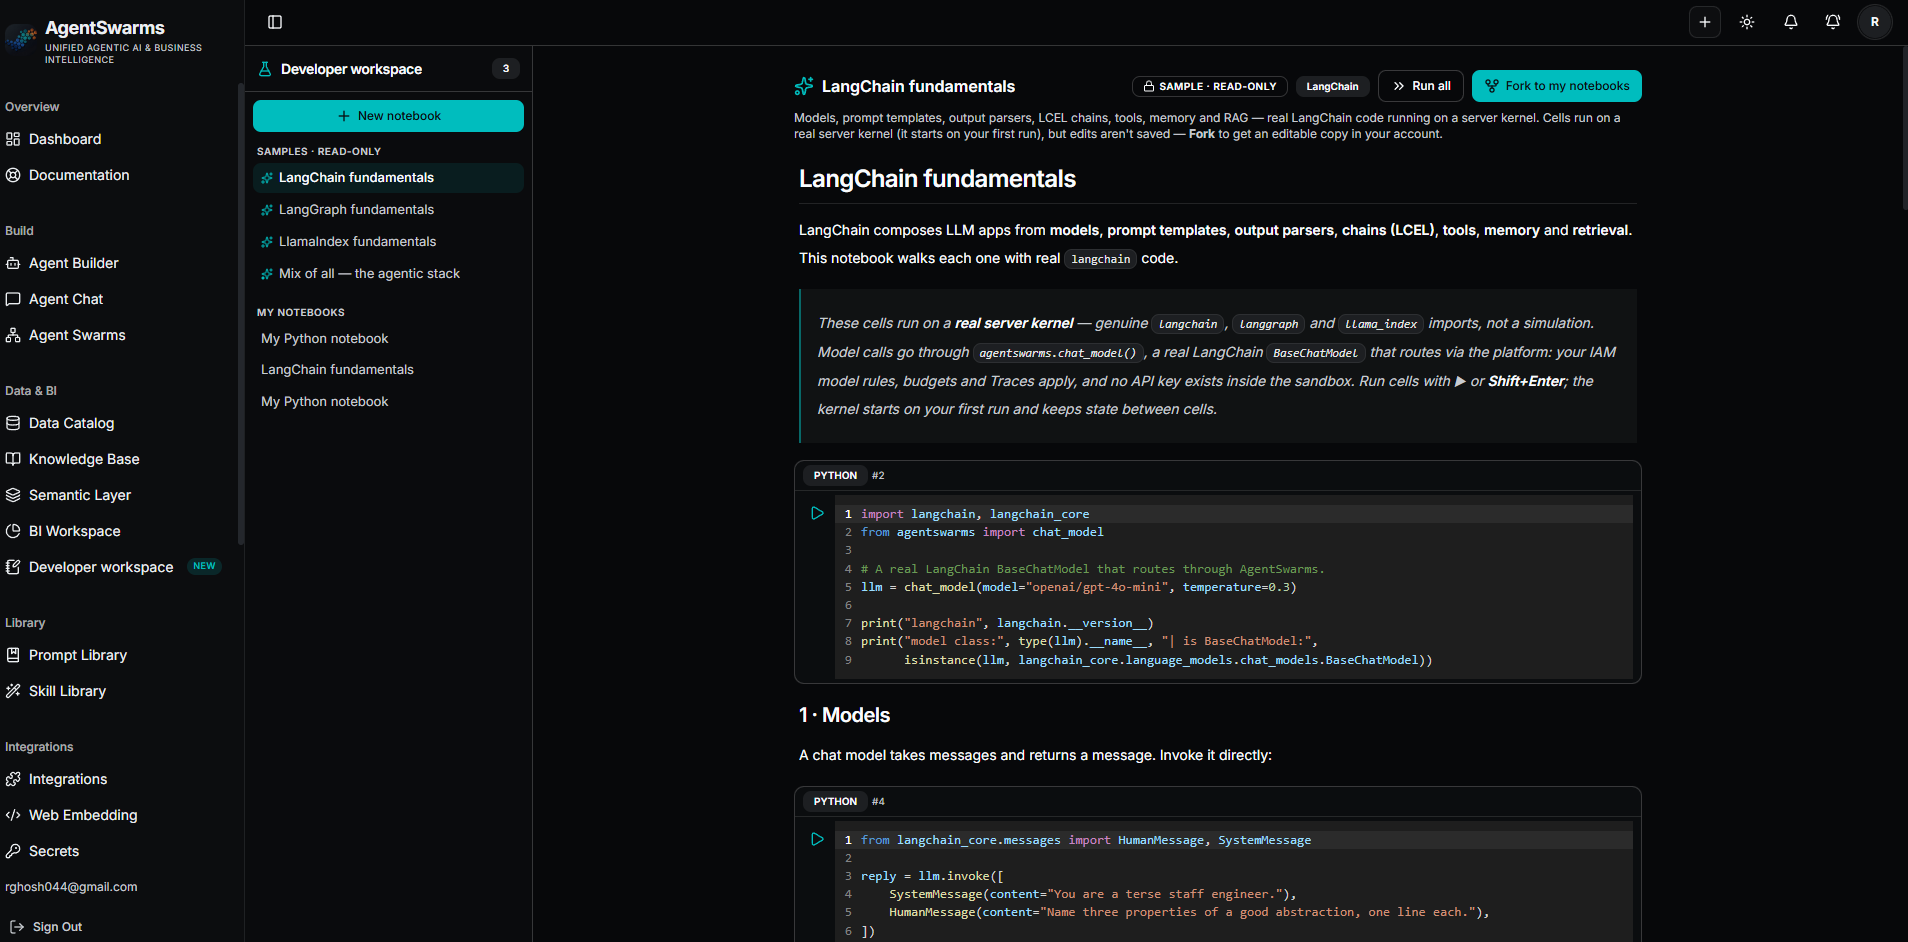Viewport: 1908px width, 942px height.
Task: Click the Data Catalog database icon
Action: pos(13,423)
